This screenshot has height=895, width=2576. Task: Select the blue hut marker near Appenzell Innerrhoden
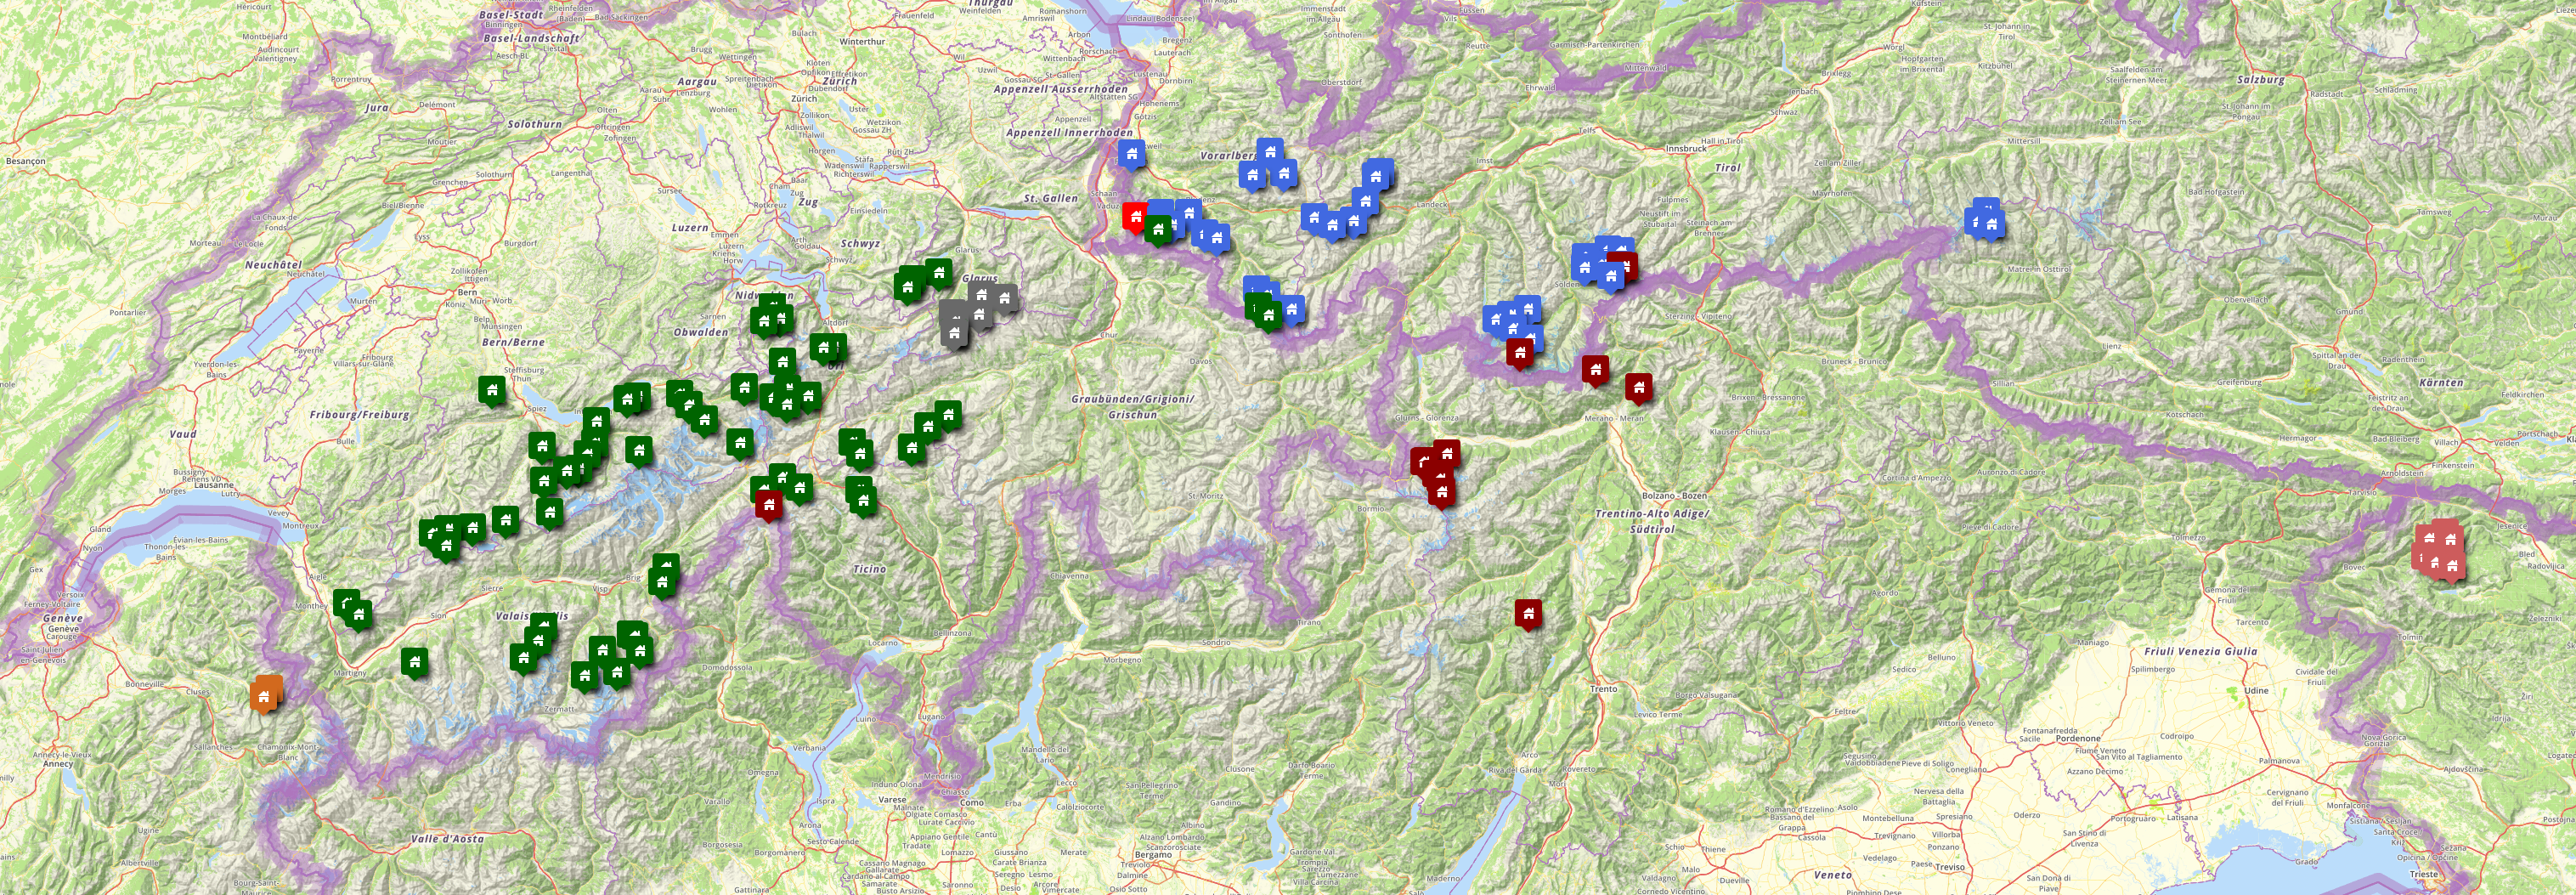point(1131,155)
